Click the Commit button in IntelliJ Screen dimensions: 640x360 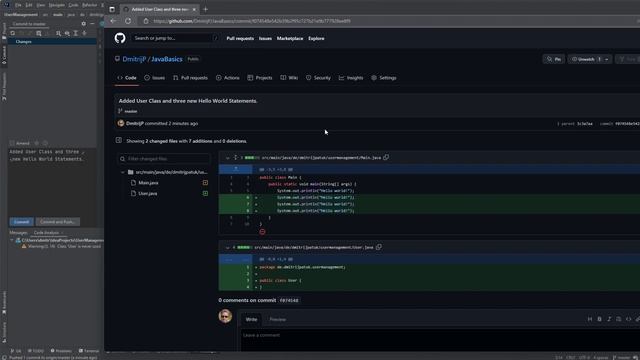pyautogui.click(x=21, y=222)
